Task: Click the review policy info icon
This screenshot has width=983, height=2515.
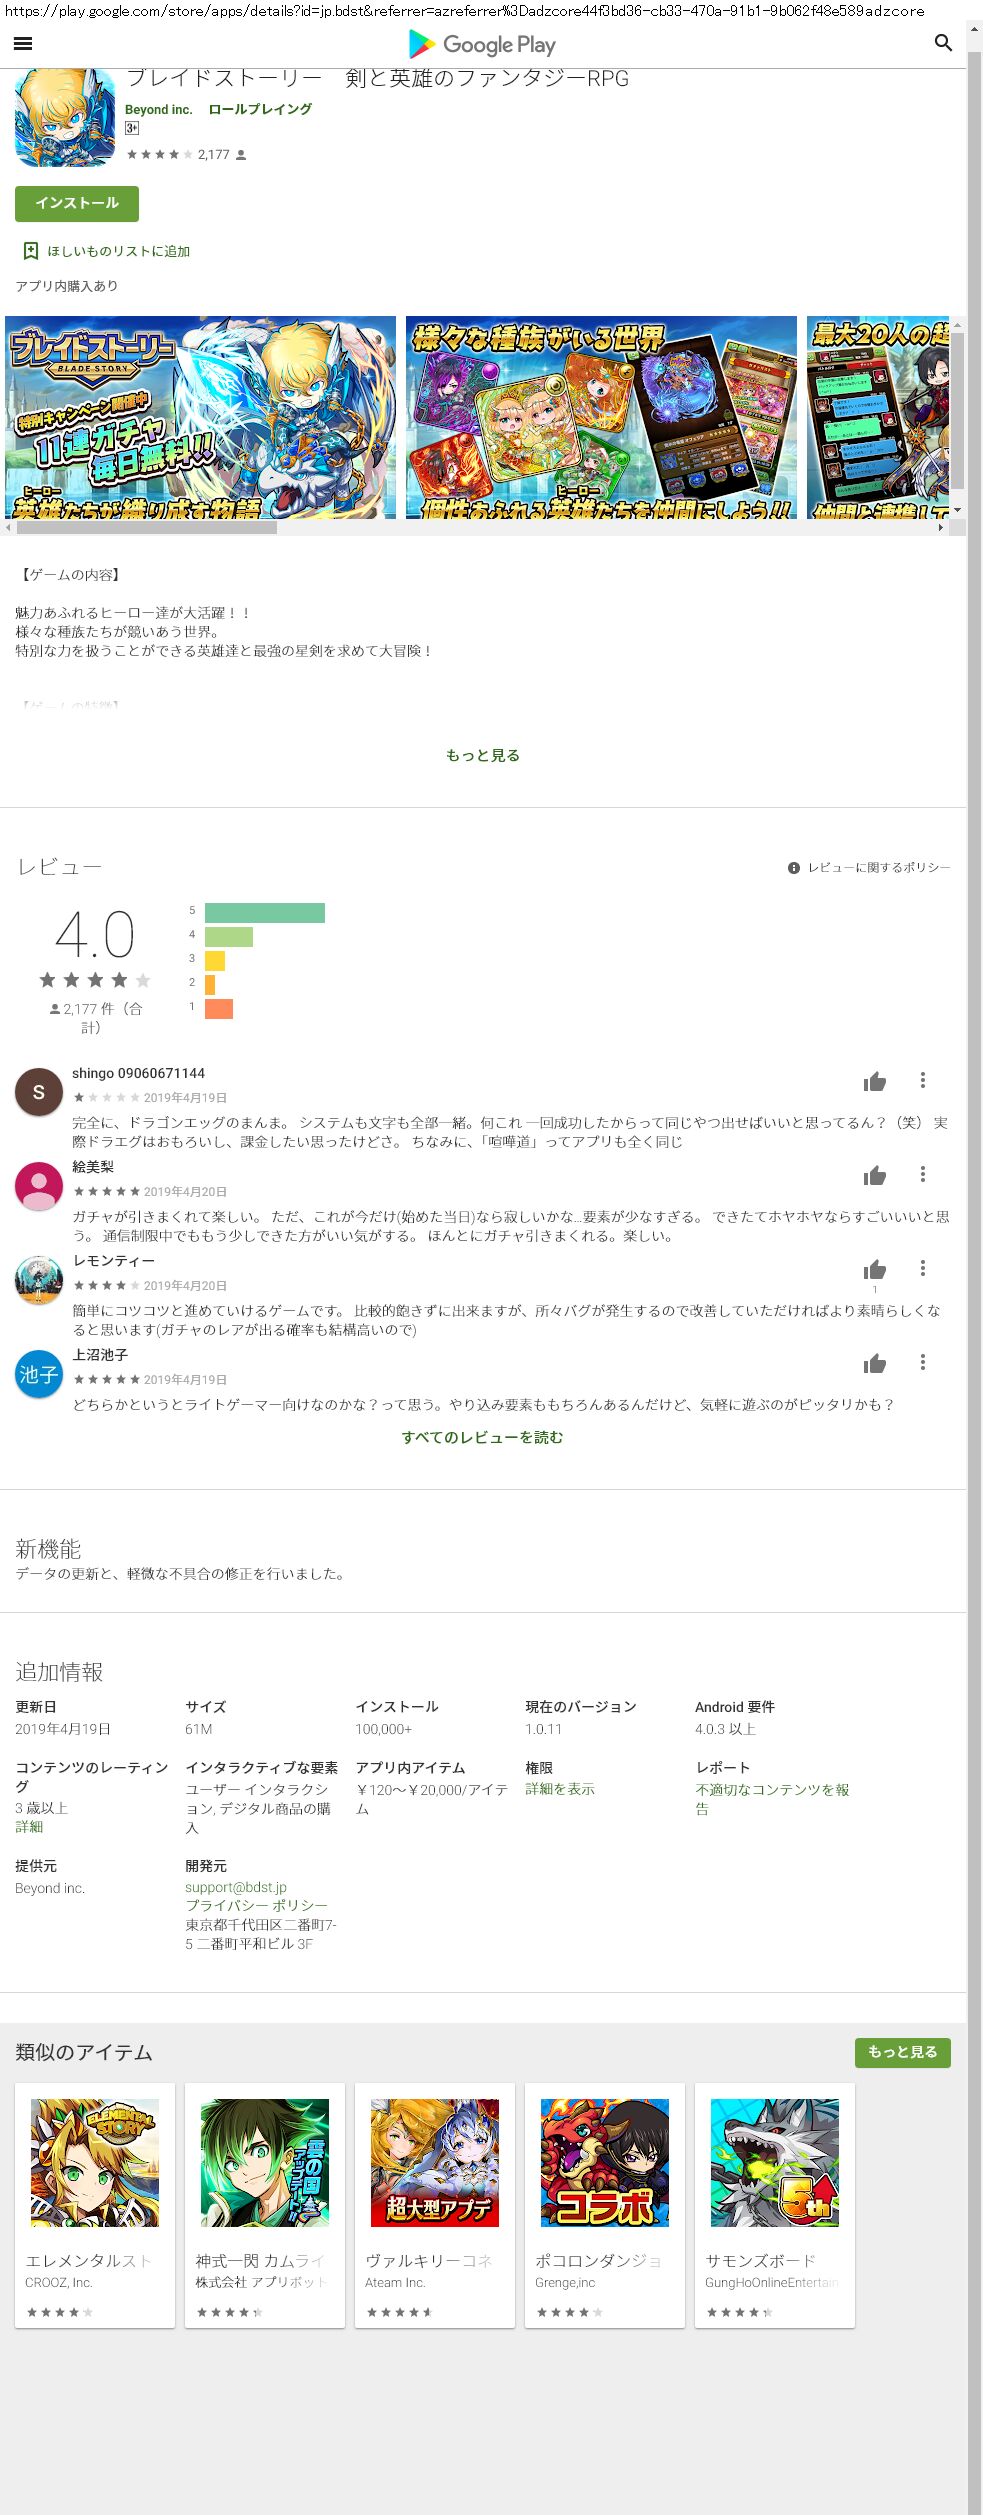Action: coord(794,868)
